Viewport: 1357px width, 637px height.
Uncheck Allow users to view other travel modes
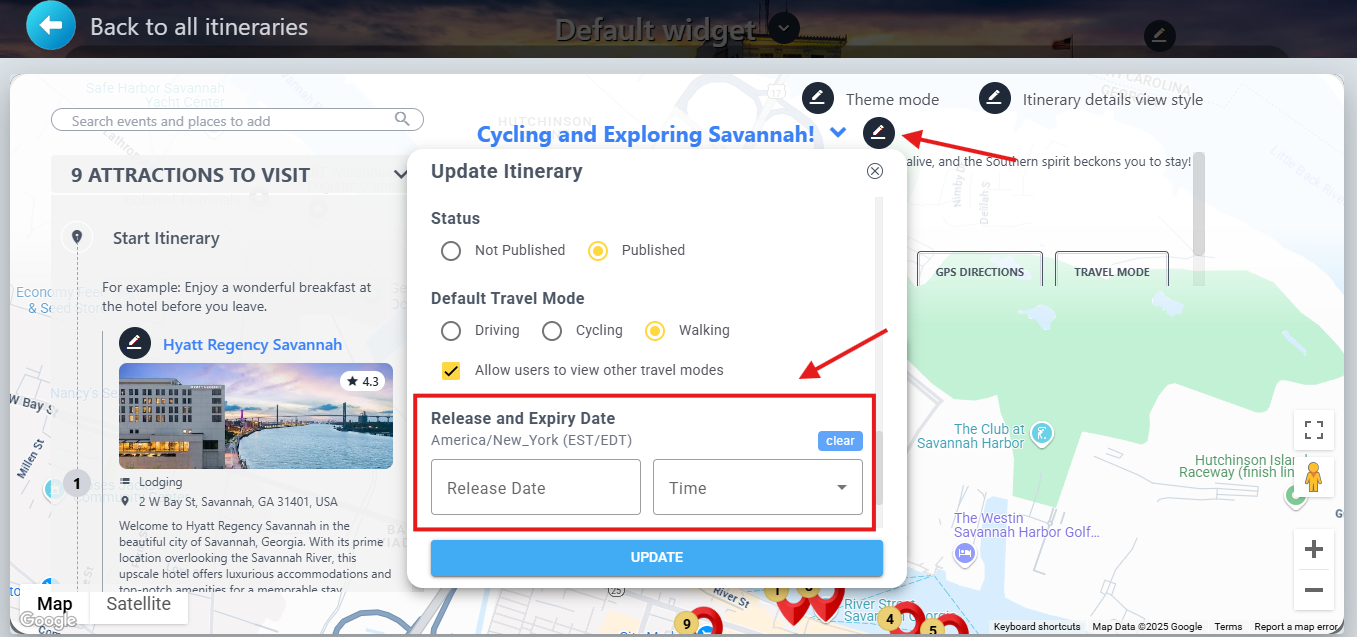pos(451,370)
